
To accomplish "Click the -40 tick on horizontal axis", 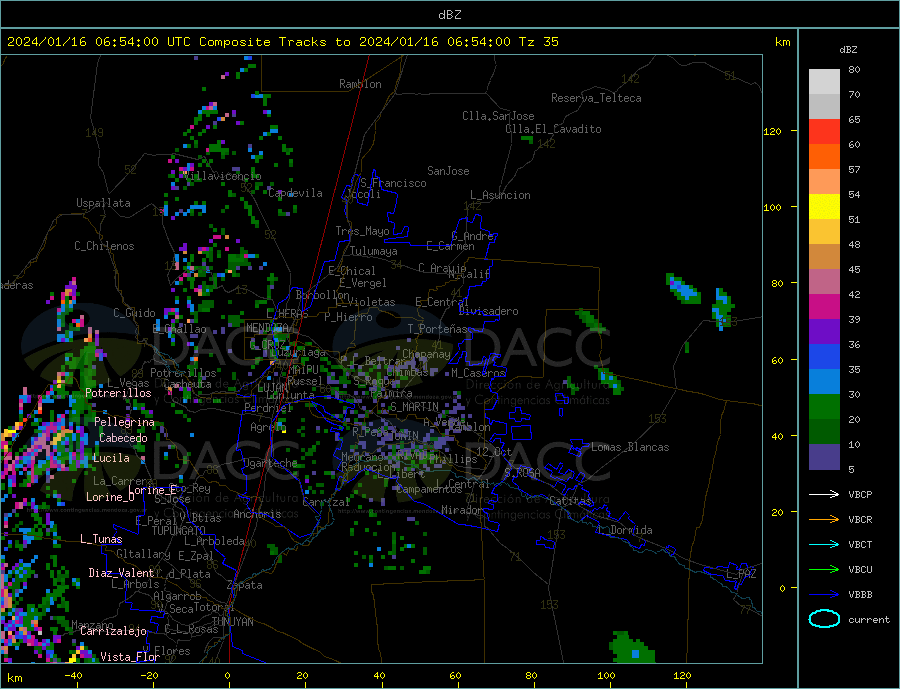I will pyautogui.click(x=73, y=676).
